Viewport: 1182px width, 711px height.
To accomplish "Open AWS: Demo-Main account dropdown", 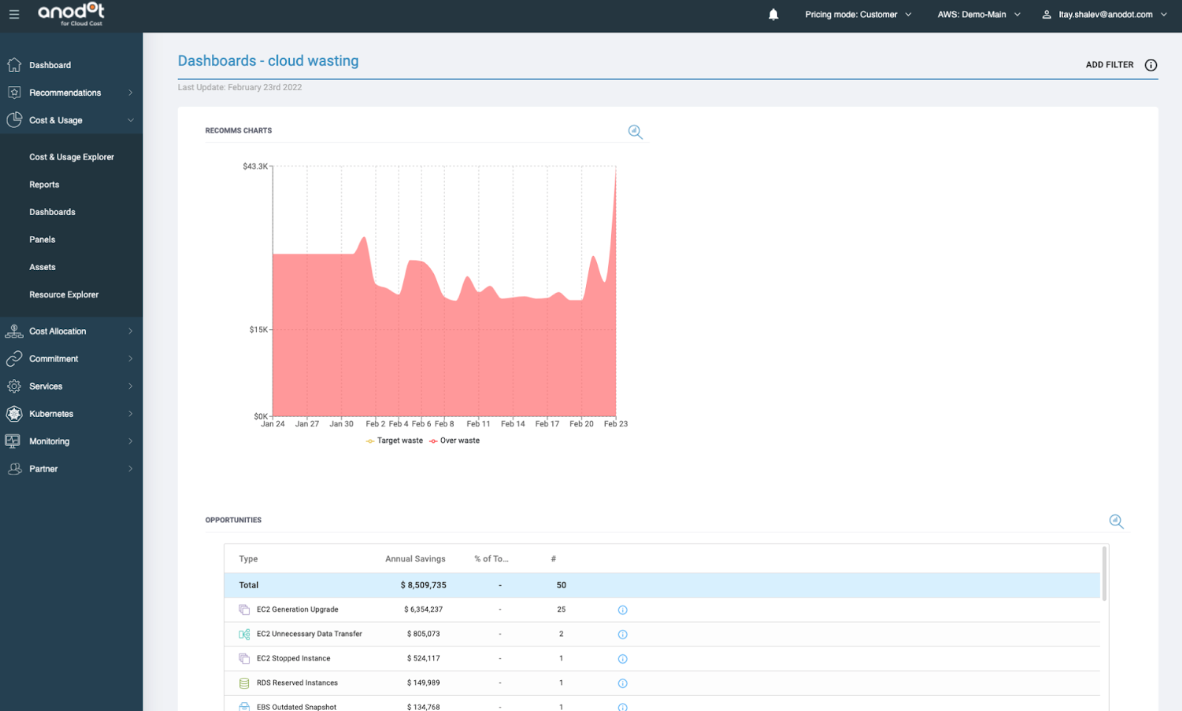I will coord(978,14).
